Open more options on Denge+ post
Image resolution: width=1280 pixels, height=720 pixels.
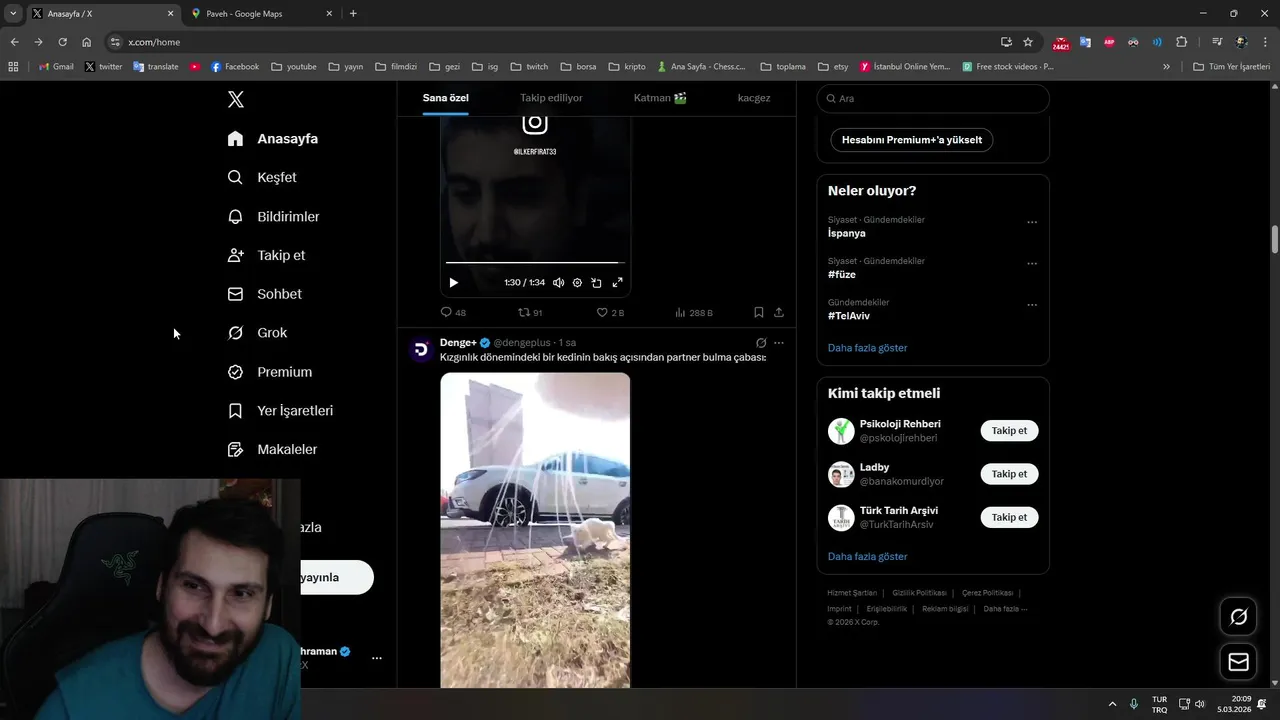[x=779, y=343]
